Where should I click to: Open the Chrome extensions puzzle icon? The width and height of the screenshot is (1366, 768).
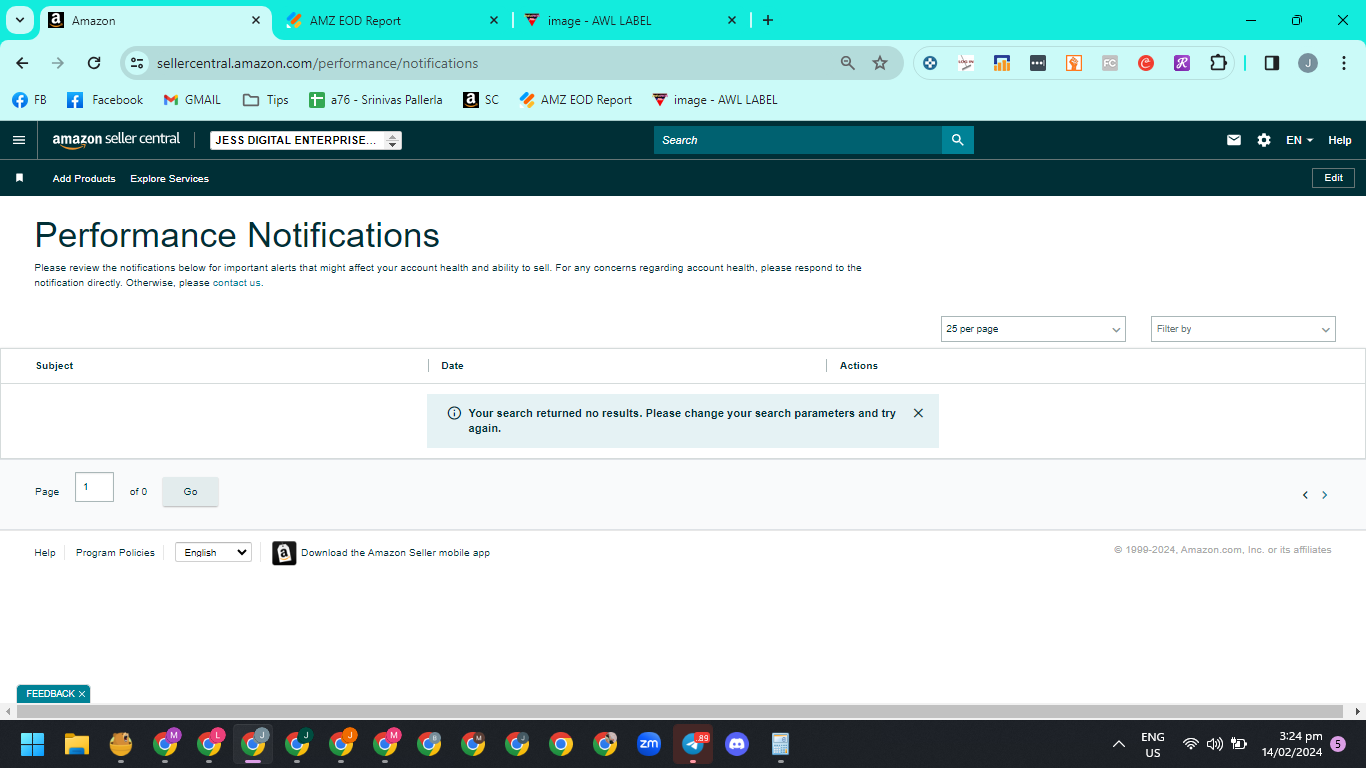pos(1218,63)
